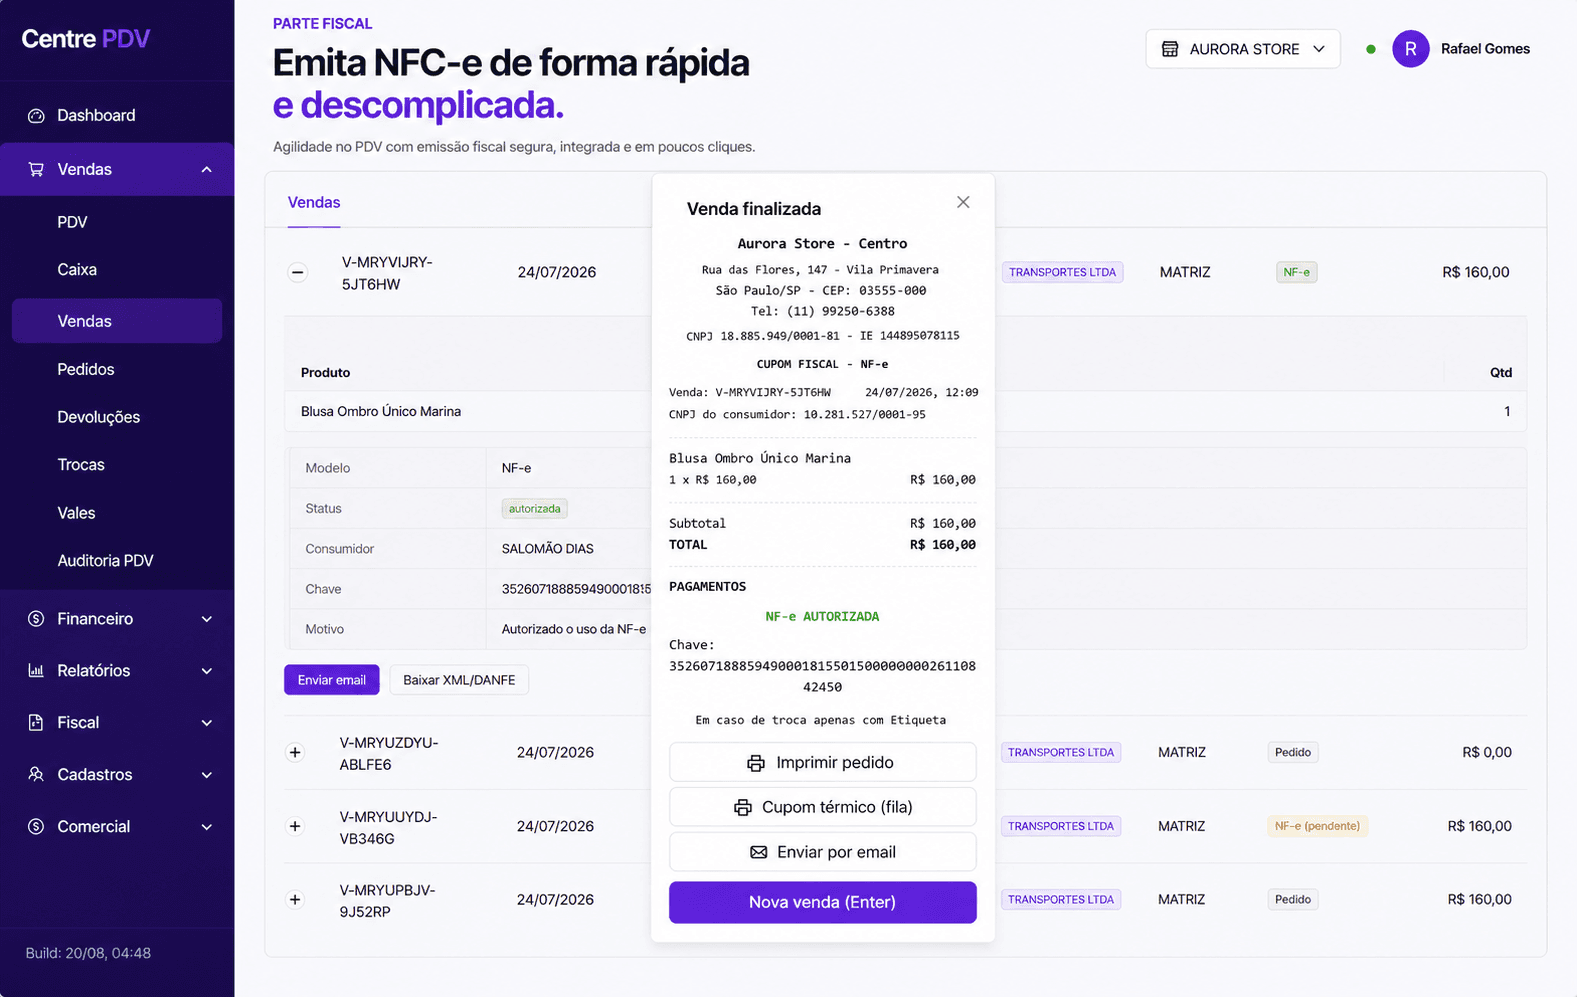The height and width of the screenshot is (997, 1577).
Task: Click the Vendas shopping cart icon
Action: pos(36,169)
